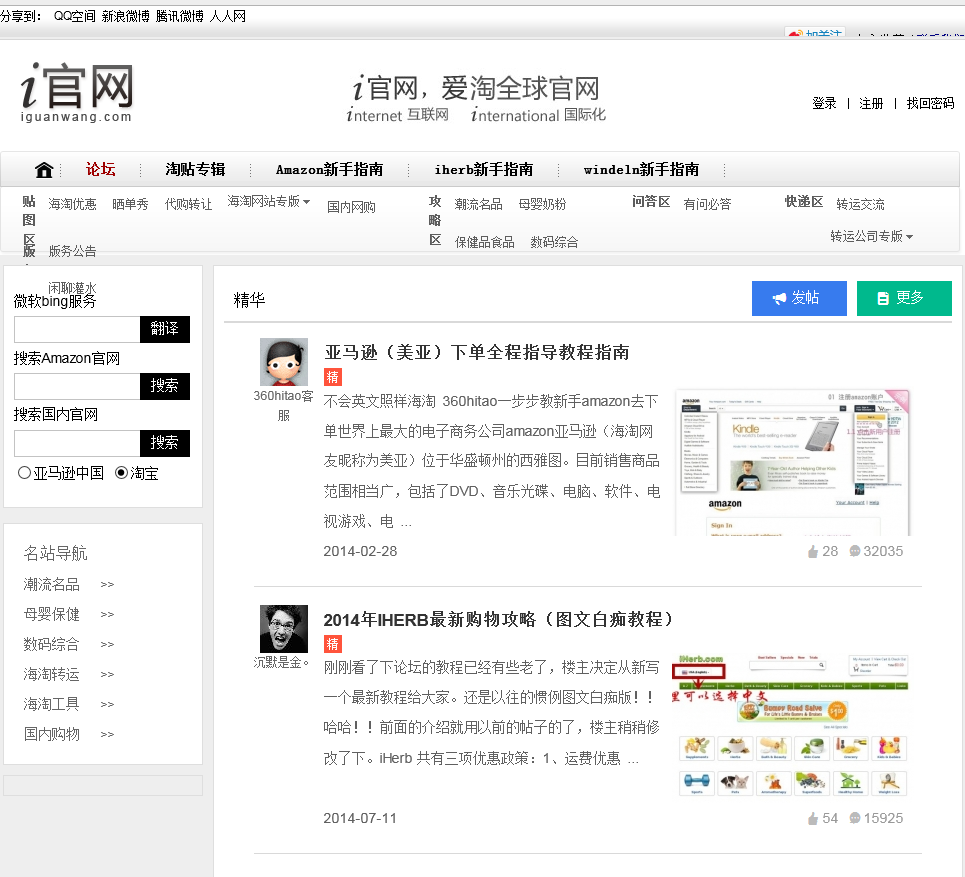Open Amazon新手指南 tab
The height and width of the screenshot is (877, 965).
click(329, 169)
